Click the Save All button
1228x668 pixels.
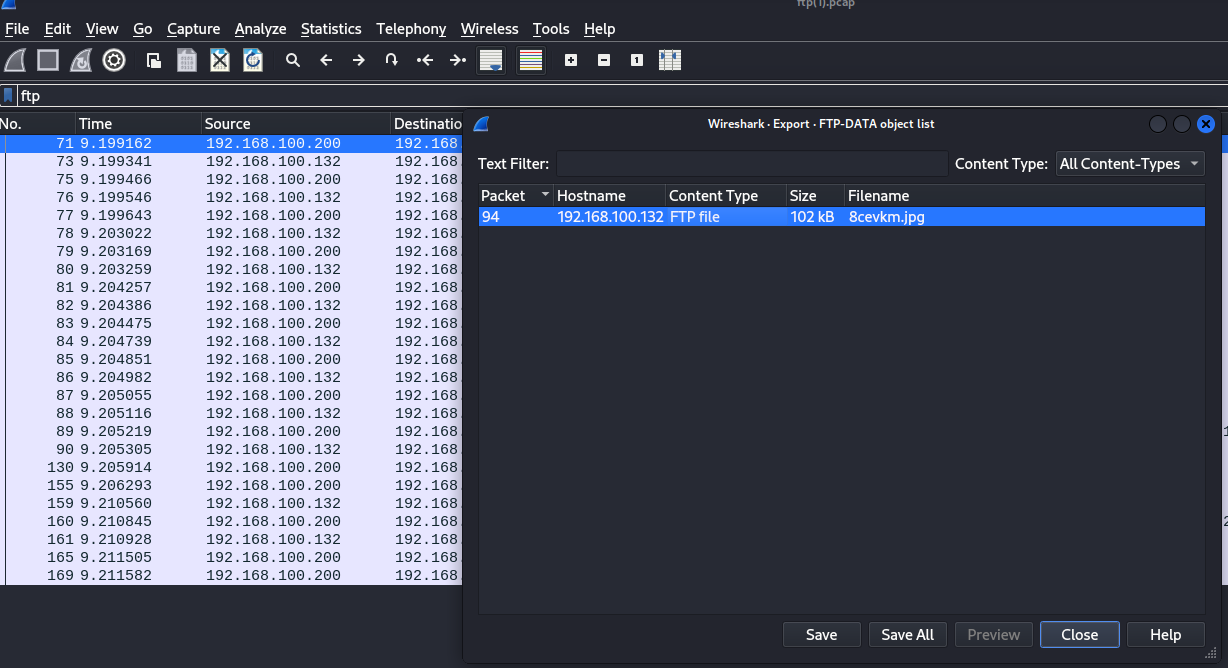(x=908, y=635)
